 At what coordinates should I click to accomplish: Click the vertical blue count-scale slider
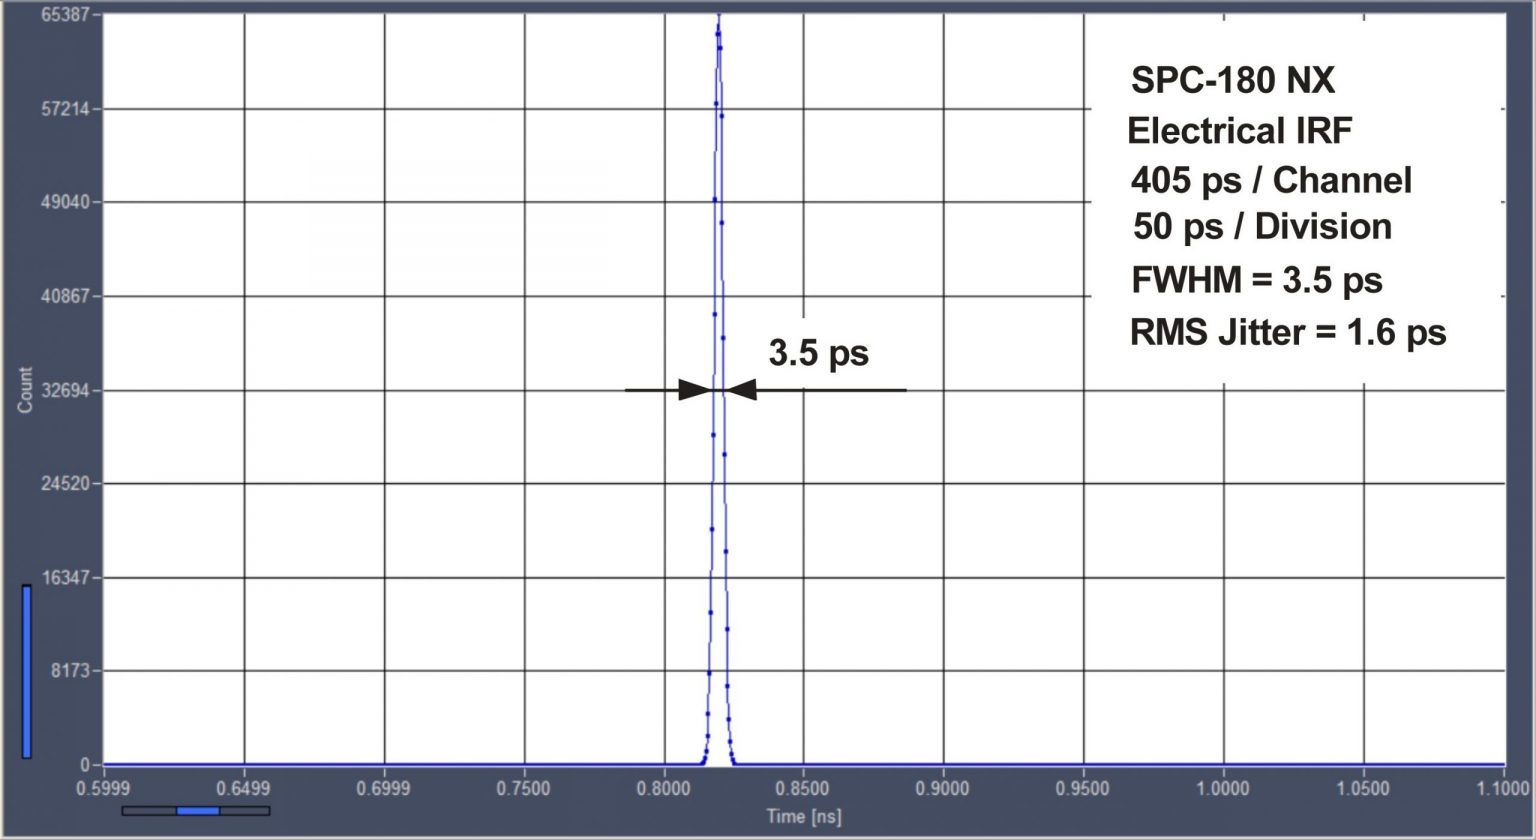tap(26, 665)
